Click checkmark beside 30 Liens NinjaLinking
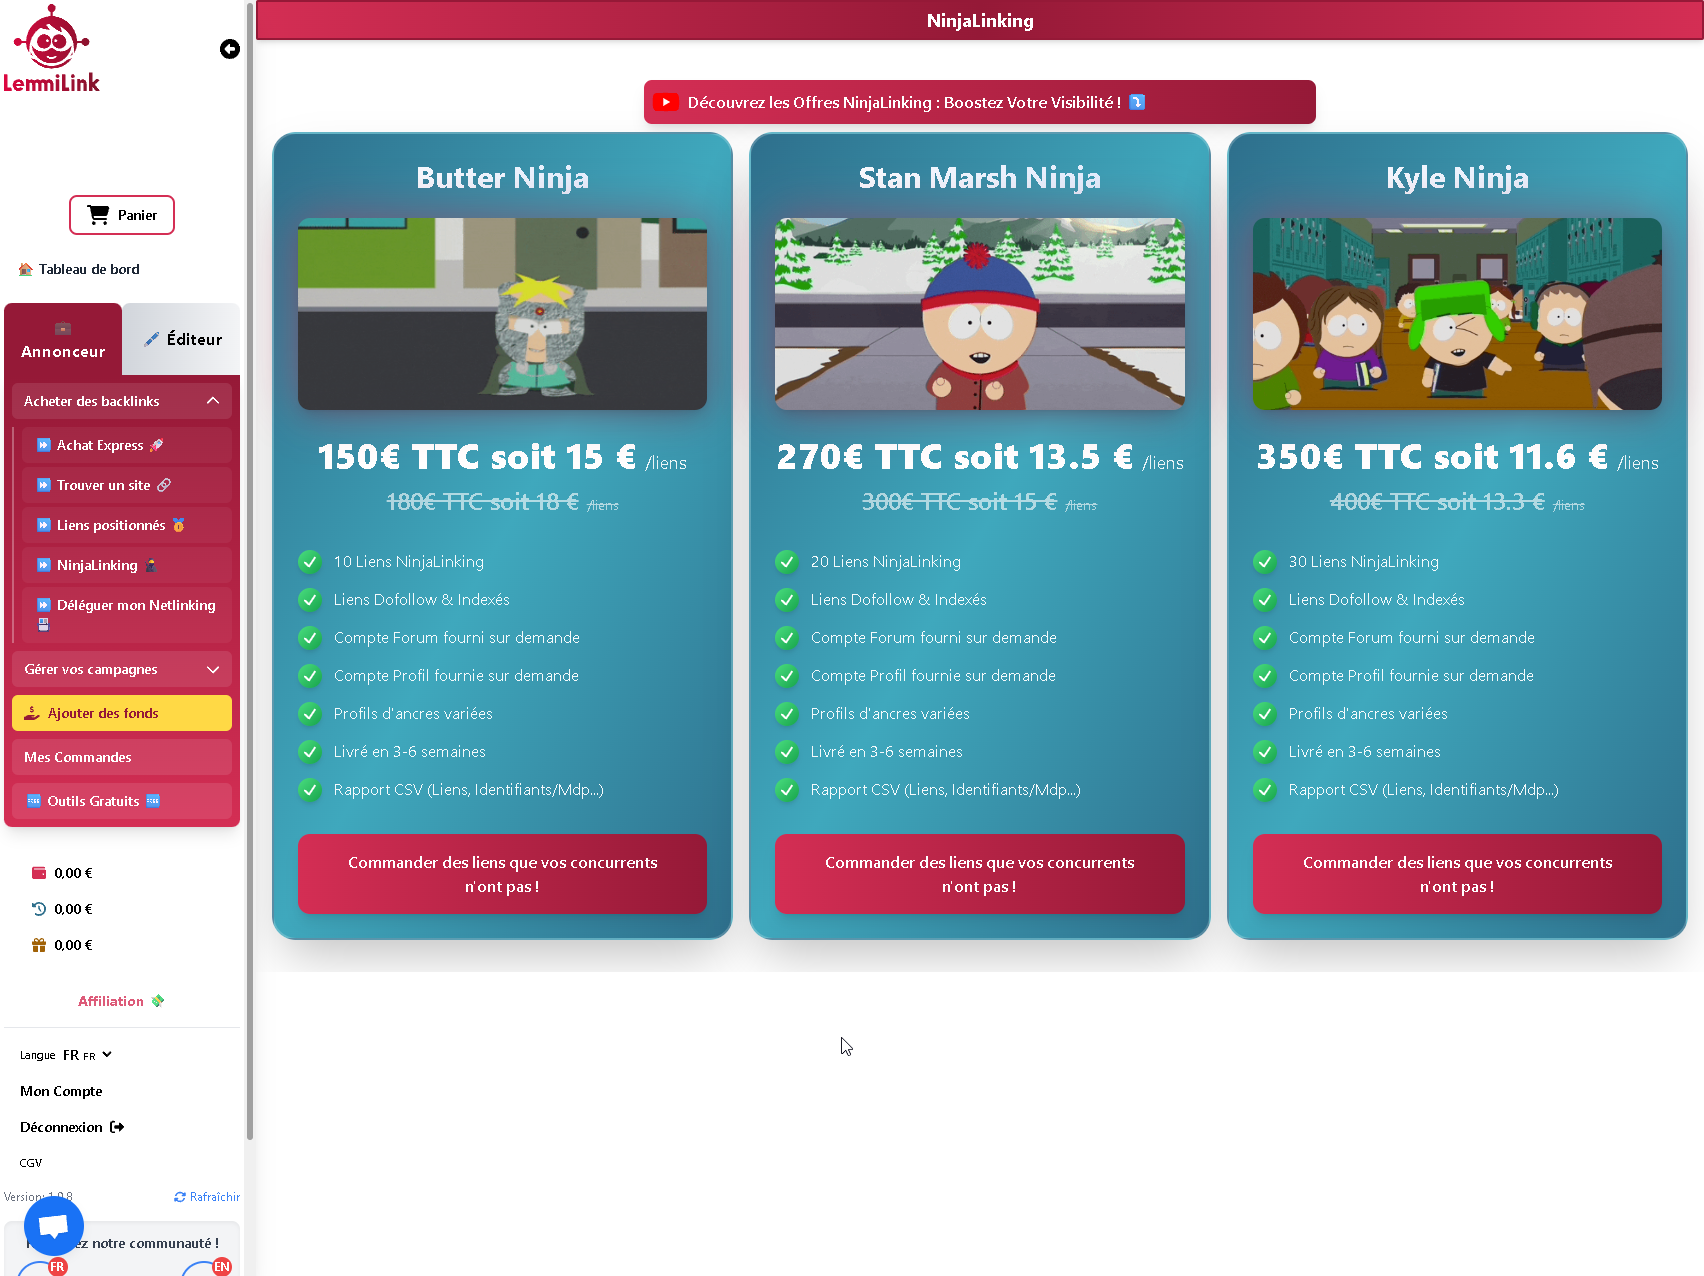The image size is (1704, 1276). 1265,561
